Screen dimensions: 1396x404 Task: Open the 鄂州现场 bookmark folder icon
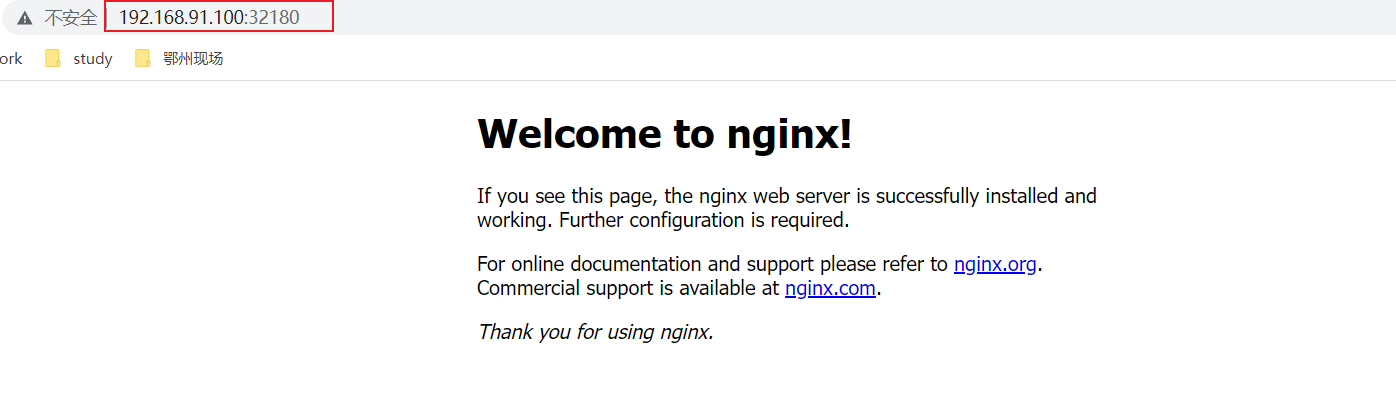(143, 59)
